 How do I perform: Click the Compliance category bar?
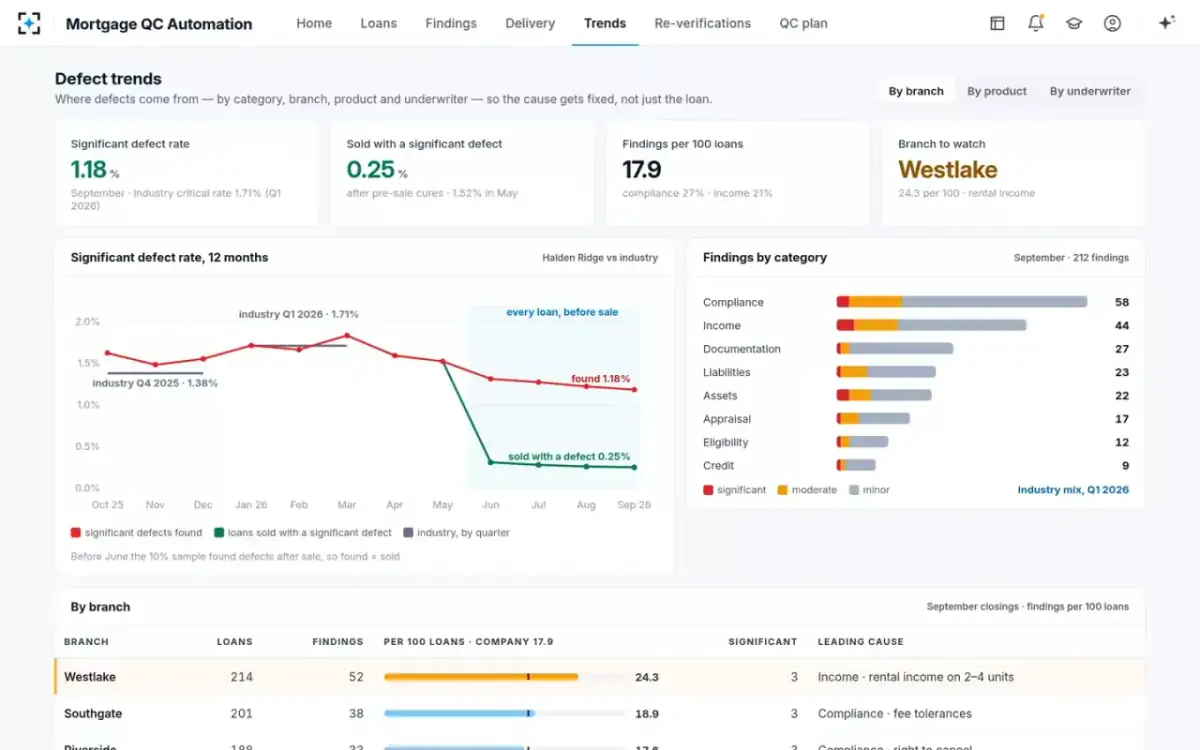click(x=962, y=302)
